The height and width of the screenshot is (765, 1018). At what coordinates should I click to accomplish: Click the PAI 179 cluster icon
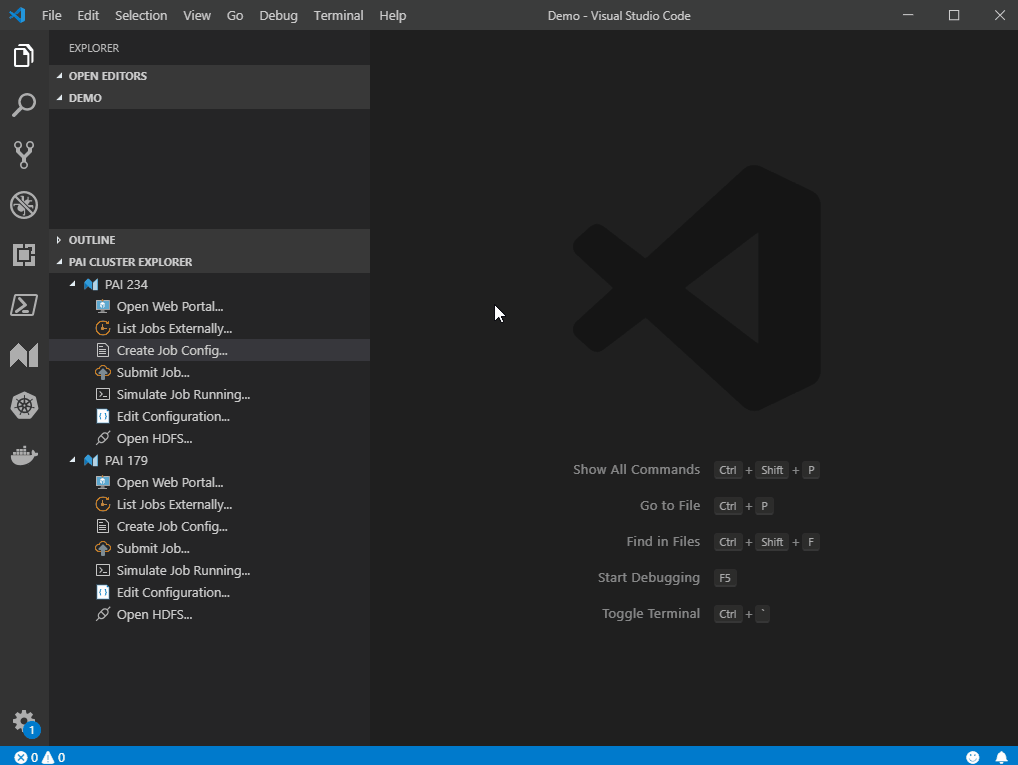[91, 460]
